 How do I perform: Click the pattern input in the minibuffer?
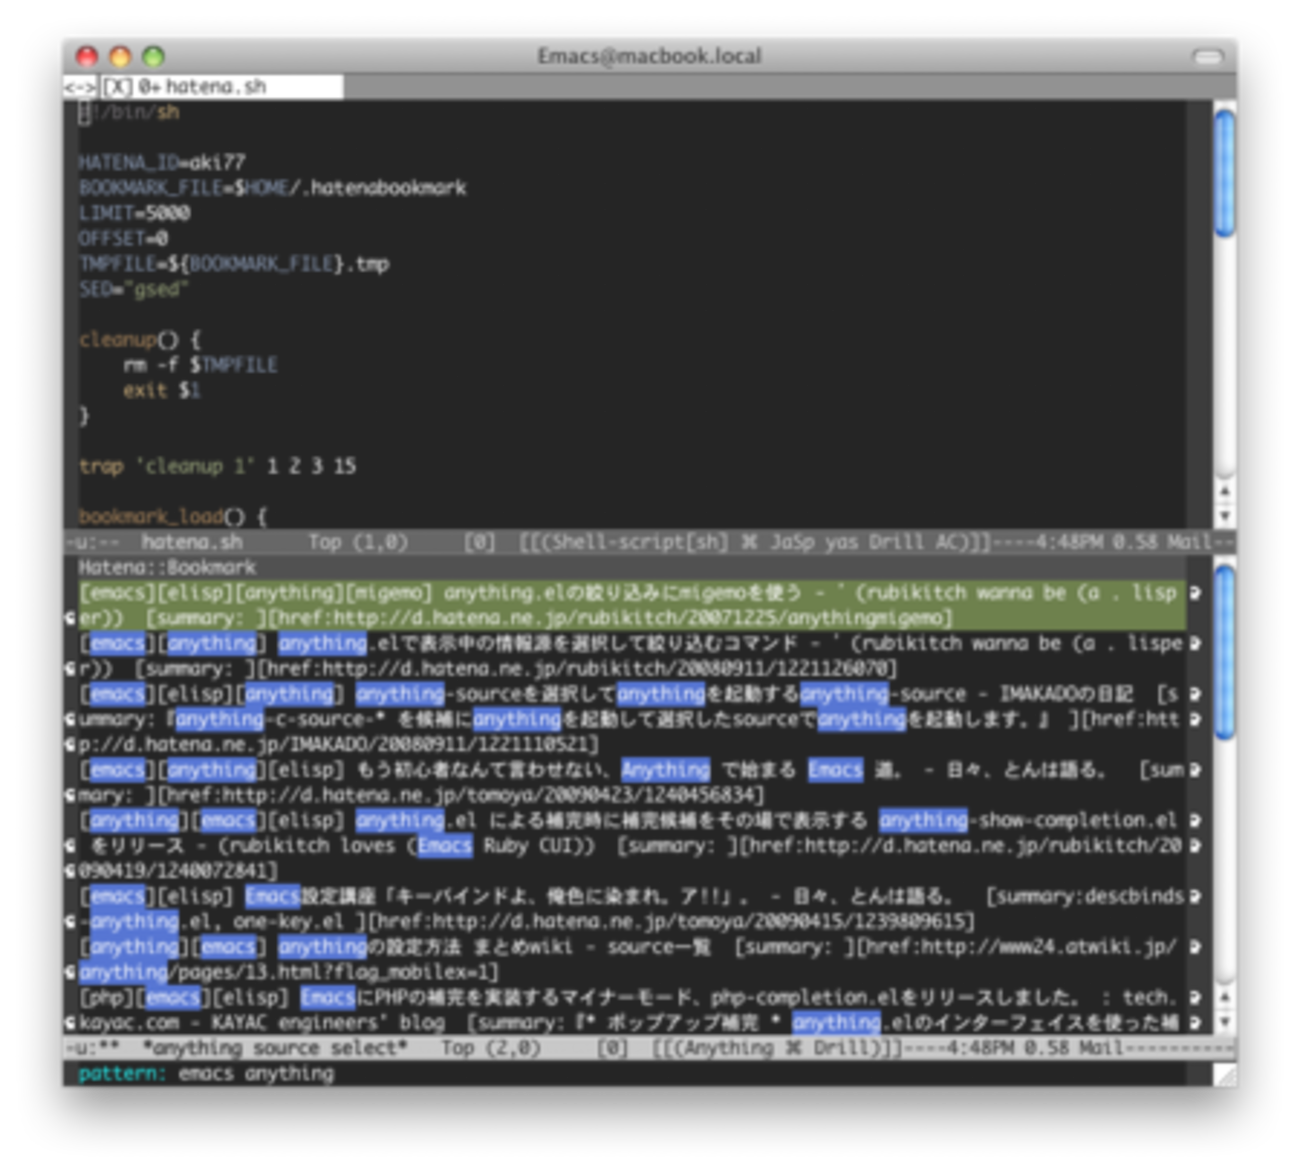256,1074
